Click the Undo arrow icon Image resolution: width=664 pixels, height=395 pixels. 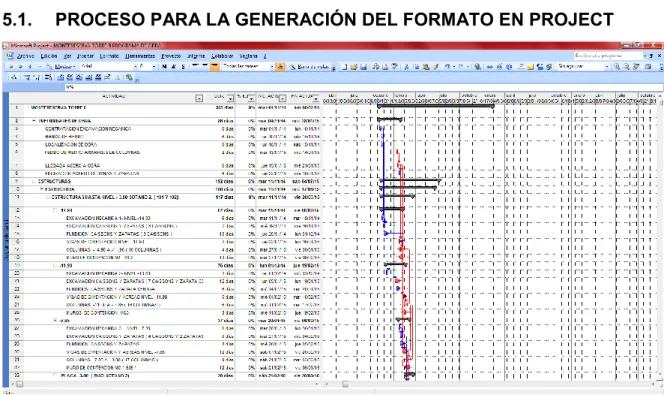(447, 66)
